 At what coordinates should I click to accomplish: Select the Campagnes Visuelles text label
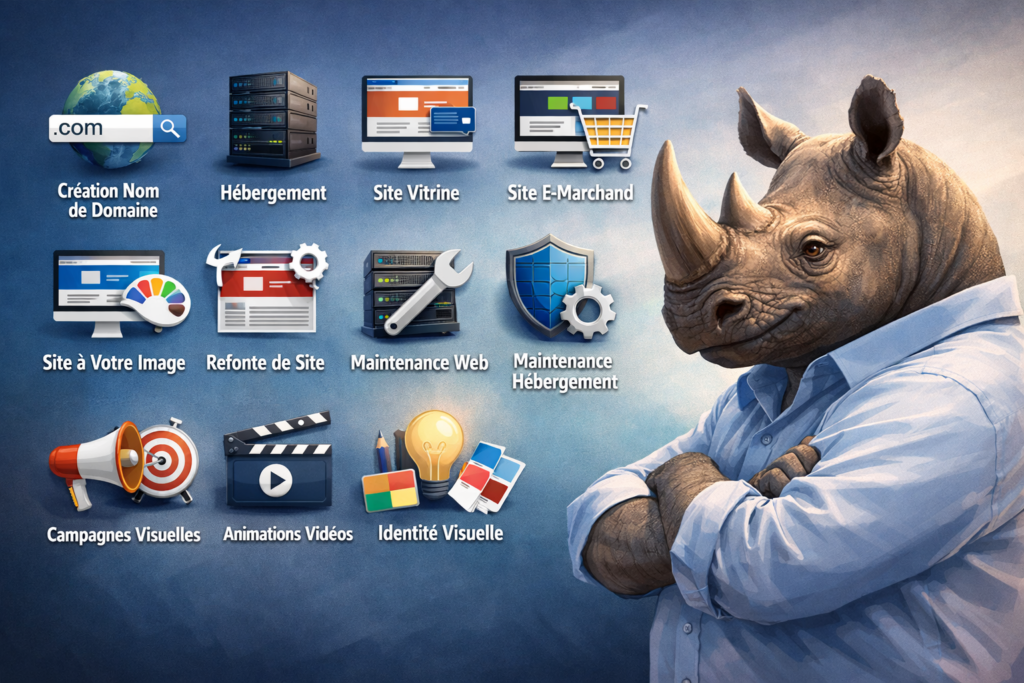[x=123, y=535]
